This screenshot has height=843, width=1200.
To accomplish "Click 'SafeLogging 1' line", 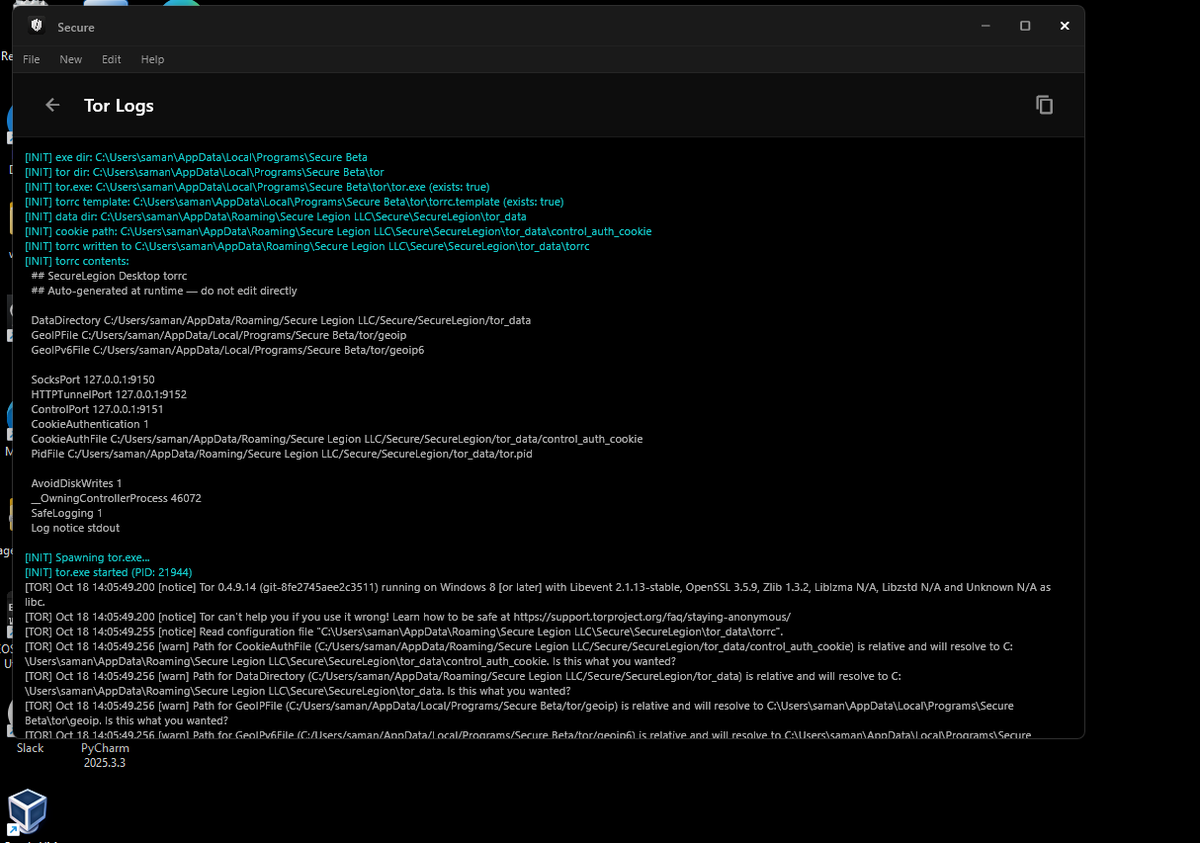I will pos(67,513).
